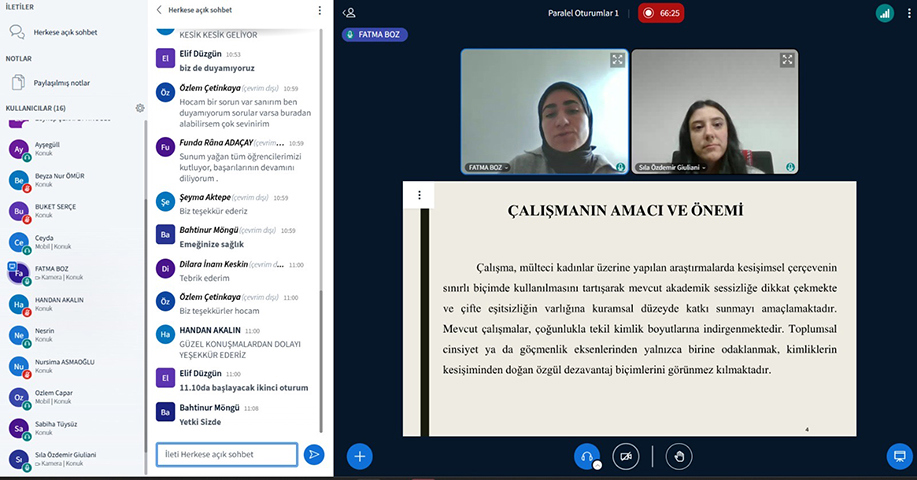Toggle webcam sharing button
917x480 pixels.
pos(626,456)
